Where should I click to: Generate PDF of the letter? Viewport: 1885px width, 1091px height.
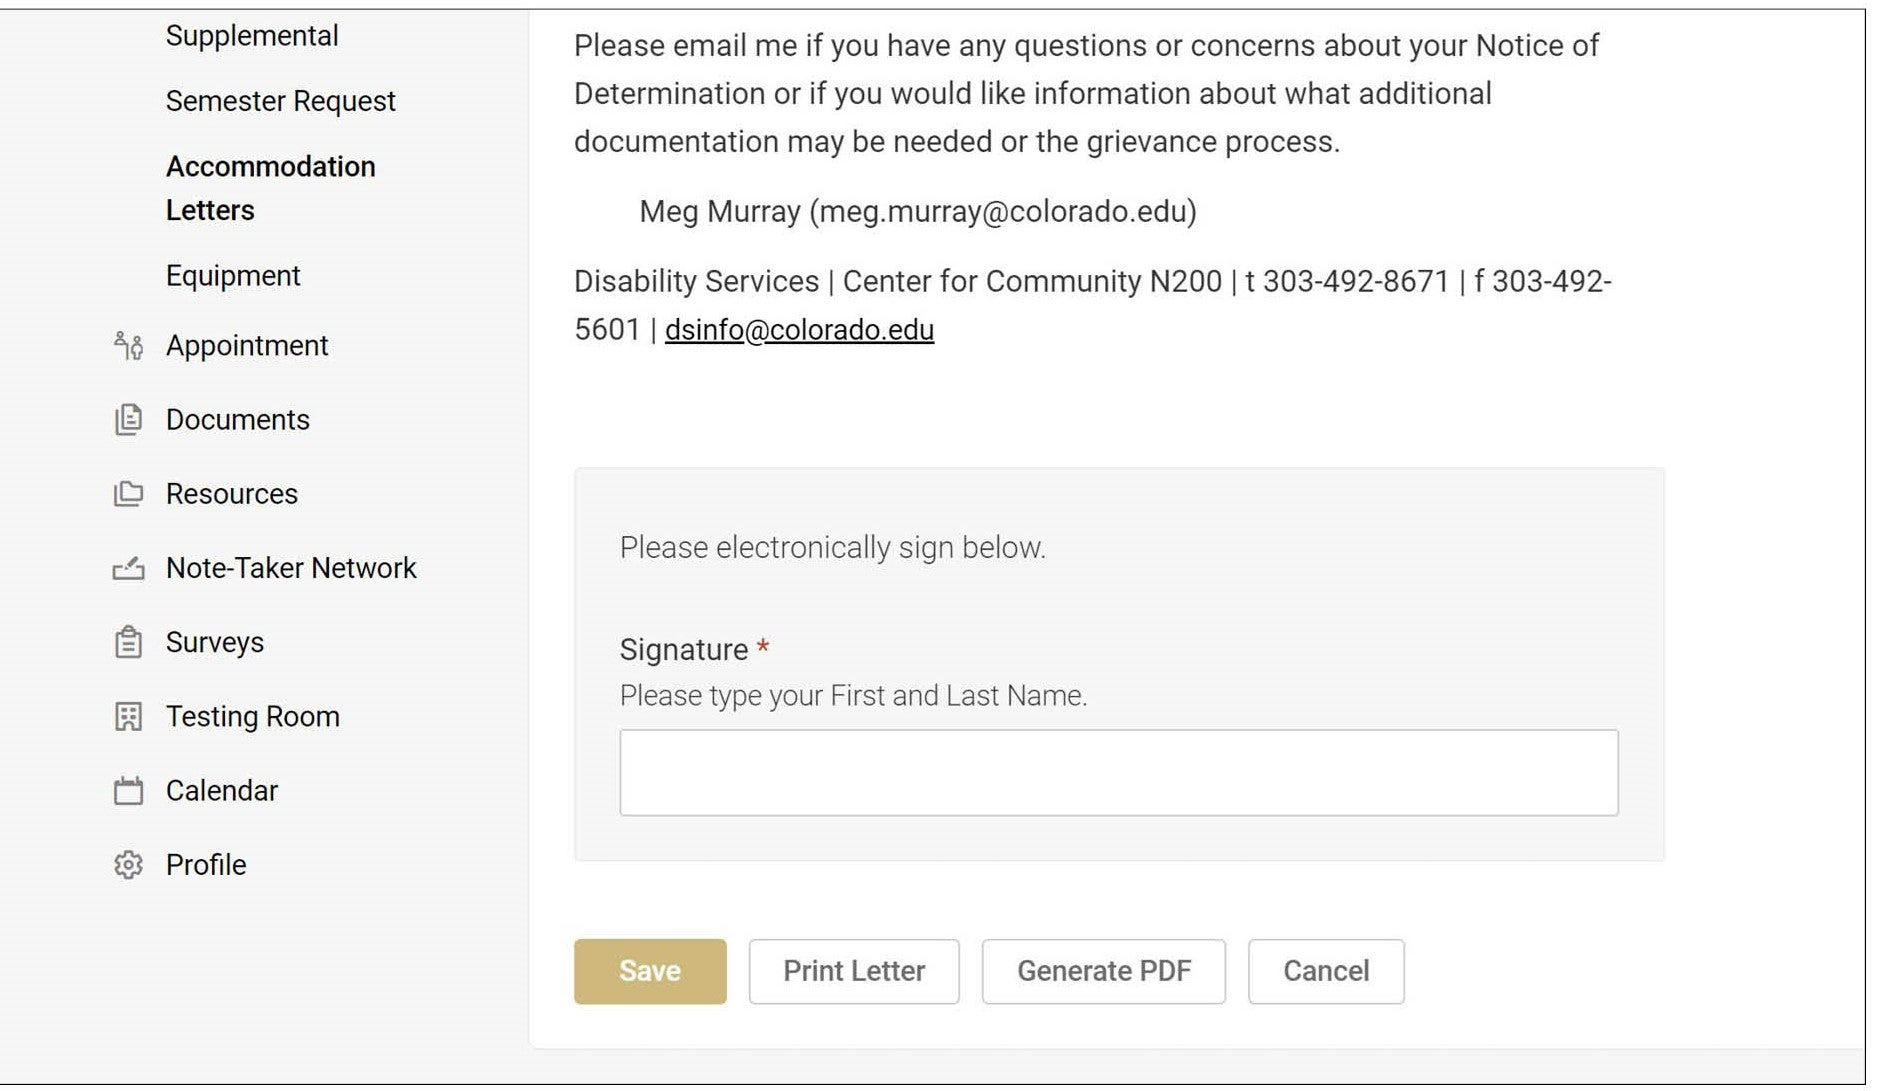tap(1104, 972)
